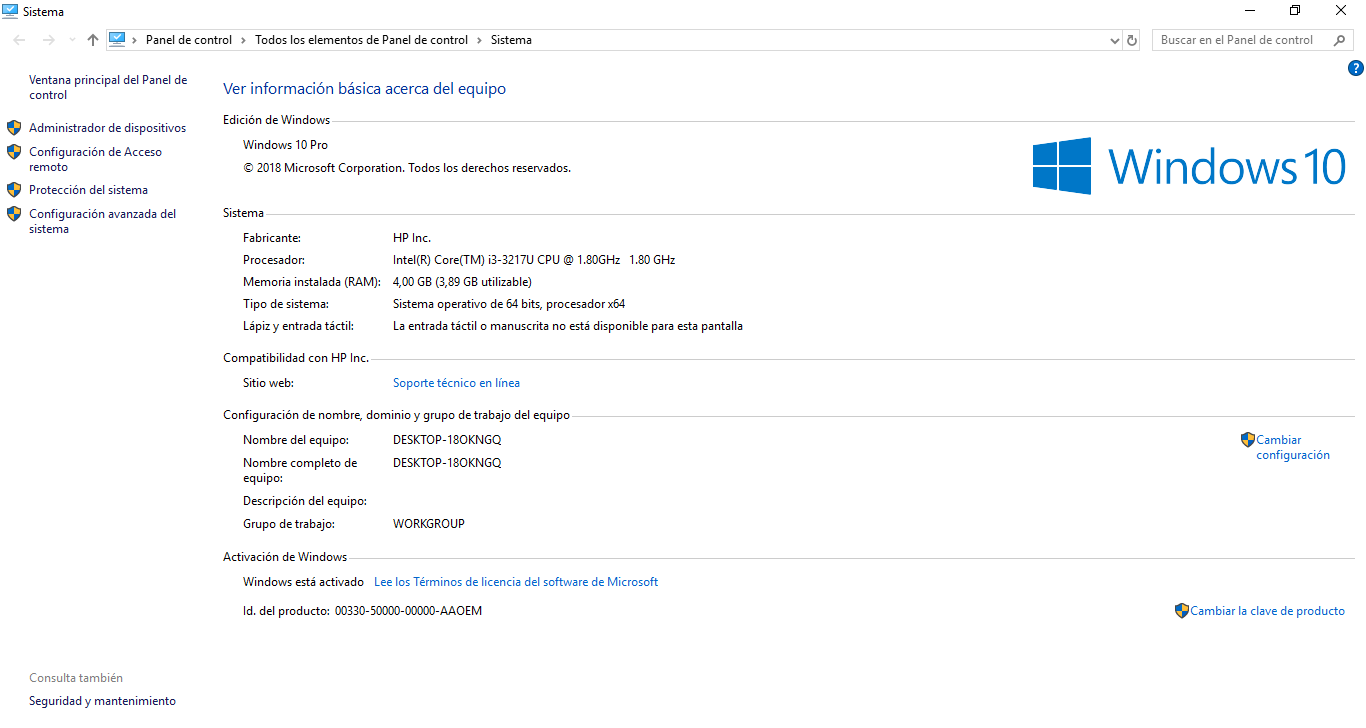Click shield icon beside Protección del sistema
Image resolution: width=1366 pixels, height=728 pixels.
(14, 189)
